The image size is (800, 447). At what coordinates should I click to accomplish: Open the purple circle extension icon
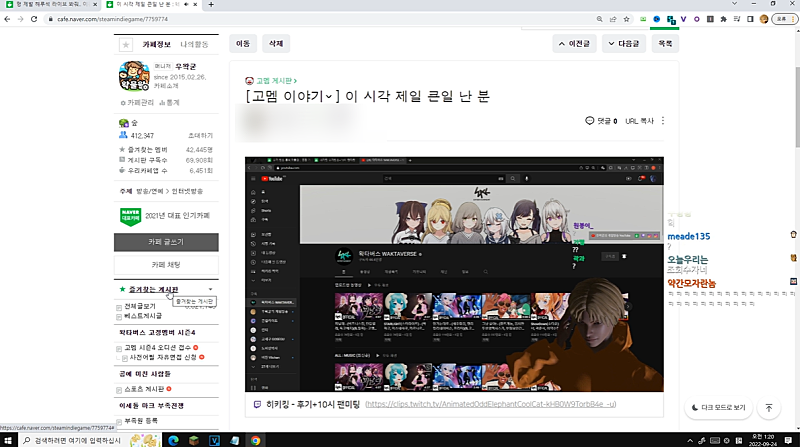pyautogui.click(x=696, y=19)
